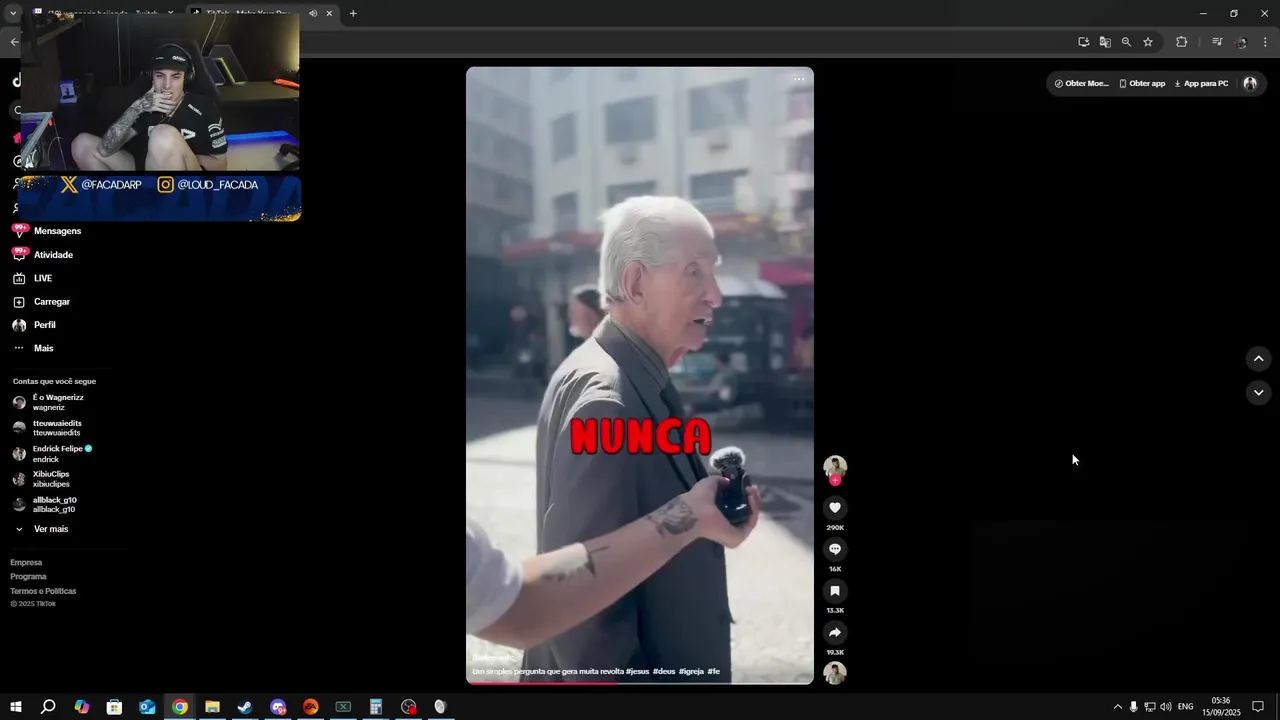Click the #jesus hashtag in the caption

click(x=638, y=671)
